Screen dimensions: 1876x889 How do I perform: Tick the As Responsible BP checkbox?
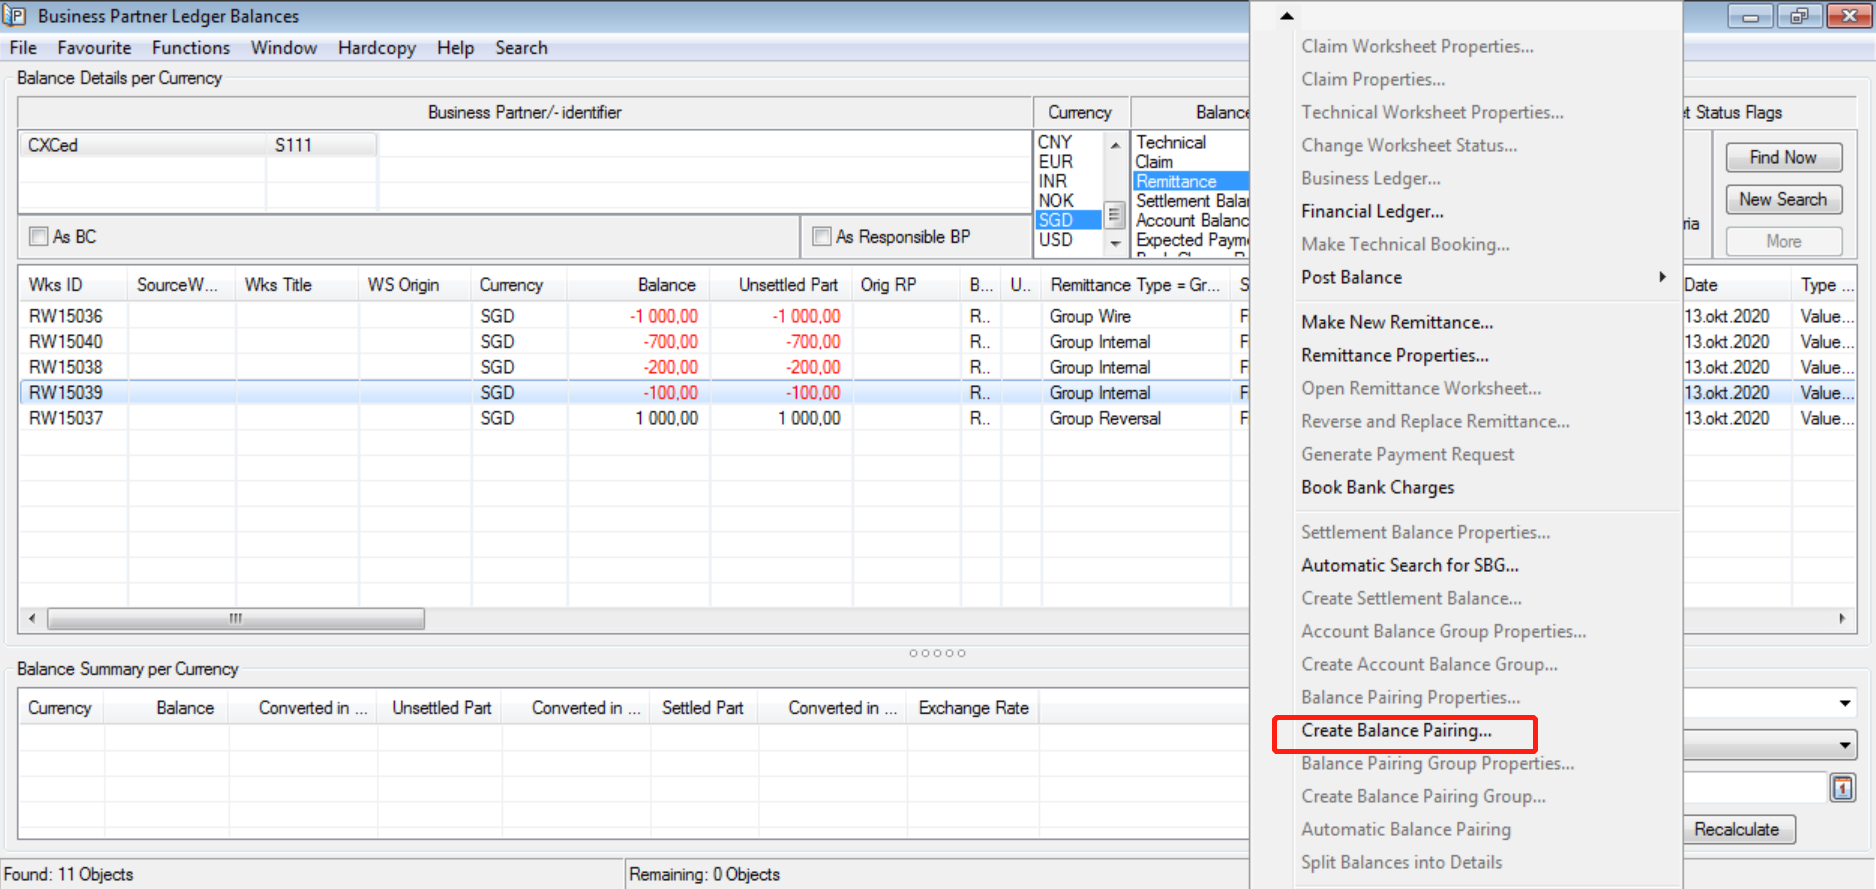[x=822, y=237]
